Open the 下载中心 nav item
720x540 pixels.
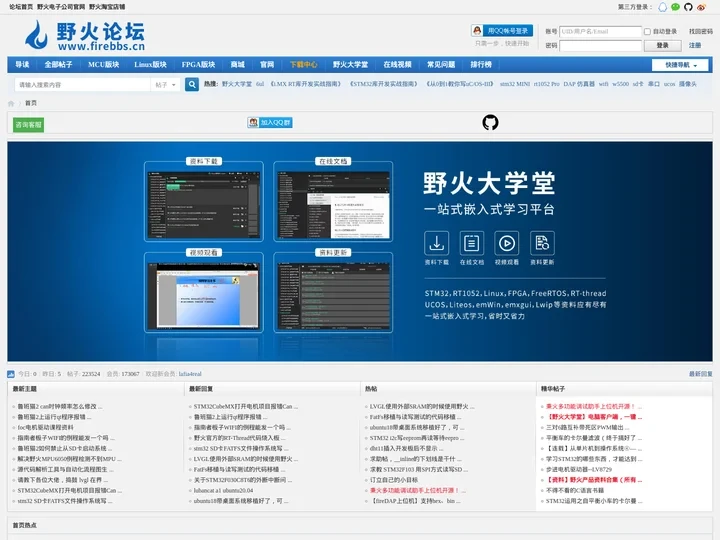pos(303,65)
